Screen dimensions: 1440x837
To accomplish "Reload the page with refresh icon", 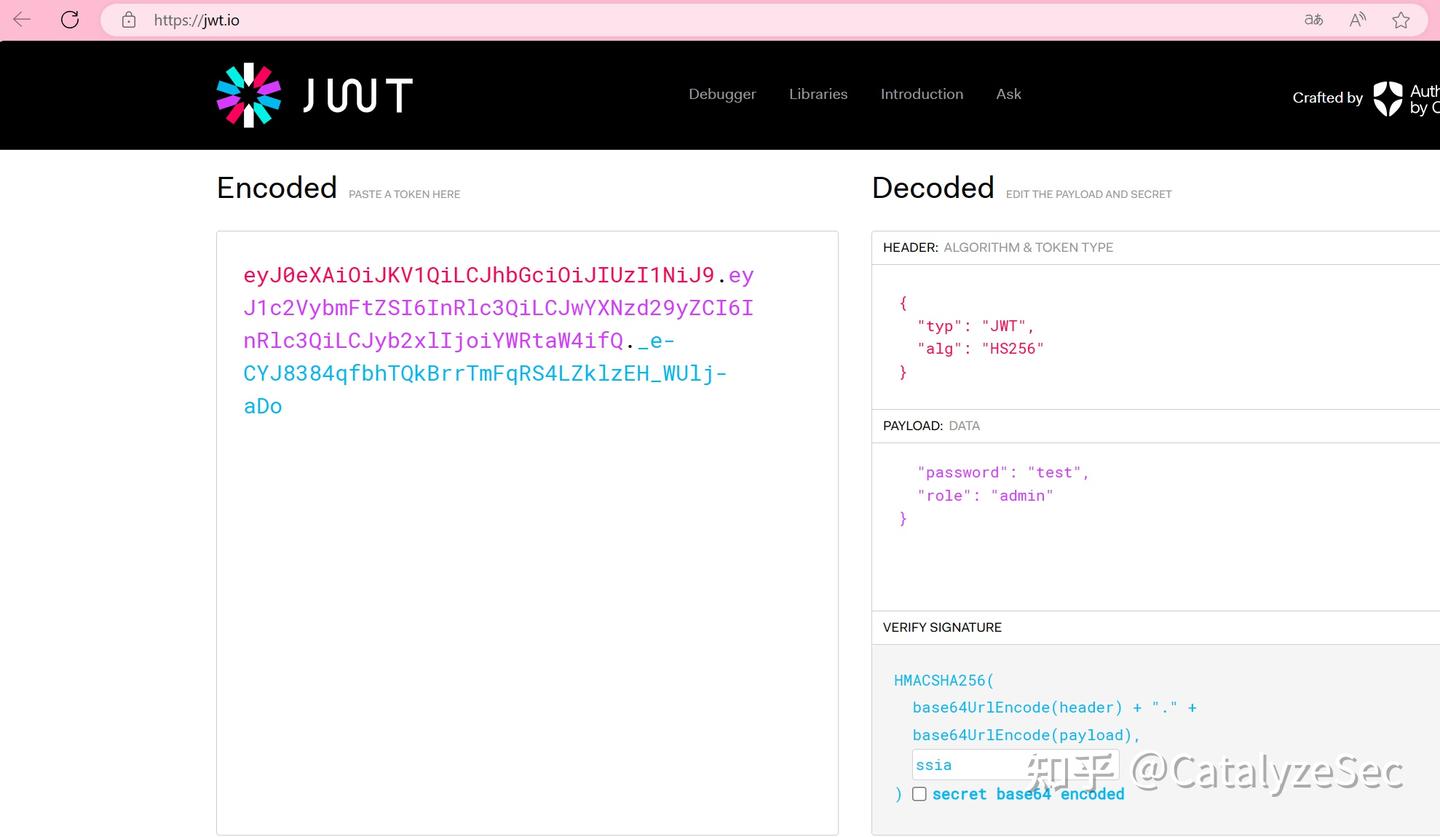I will (x=70, y=20).
